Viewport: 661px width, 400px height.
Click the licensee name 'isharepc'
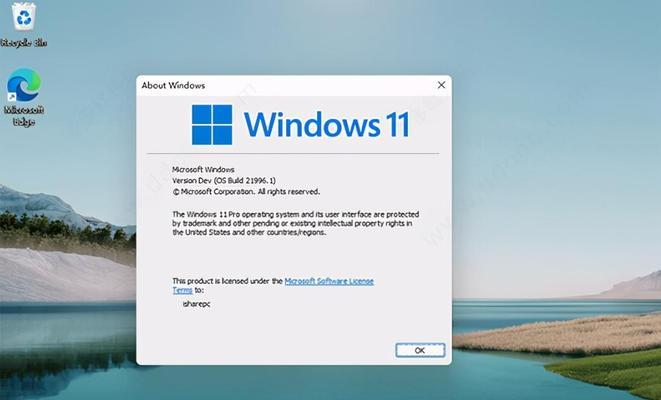(x=196, y=303)
